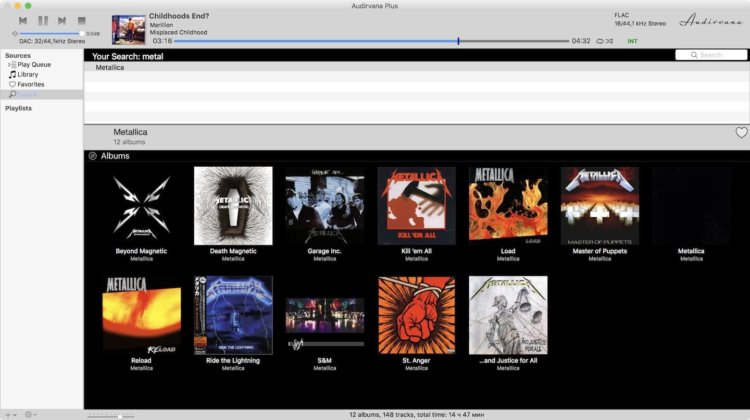Click the Master of Puppets title label

600,251
